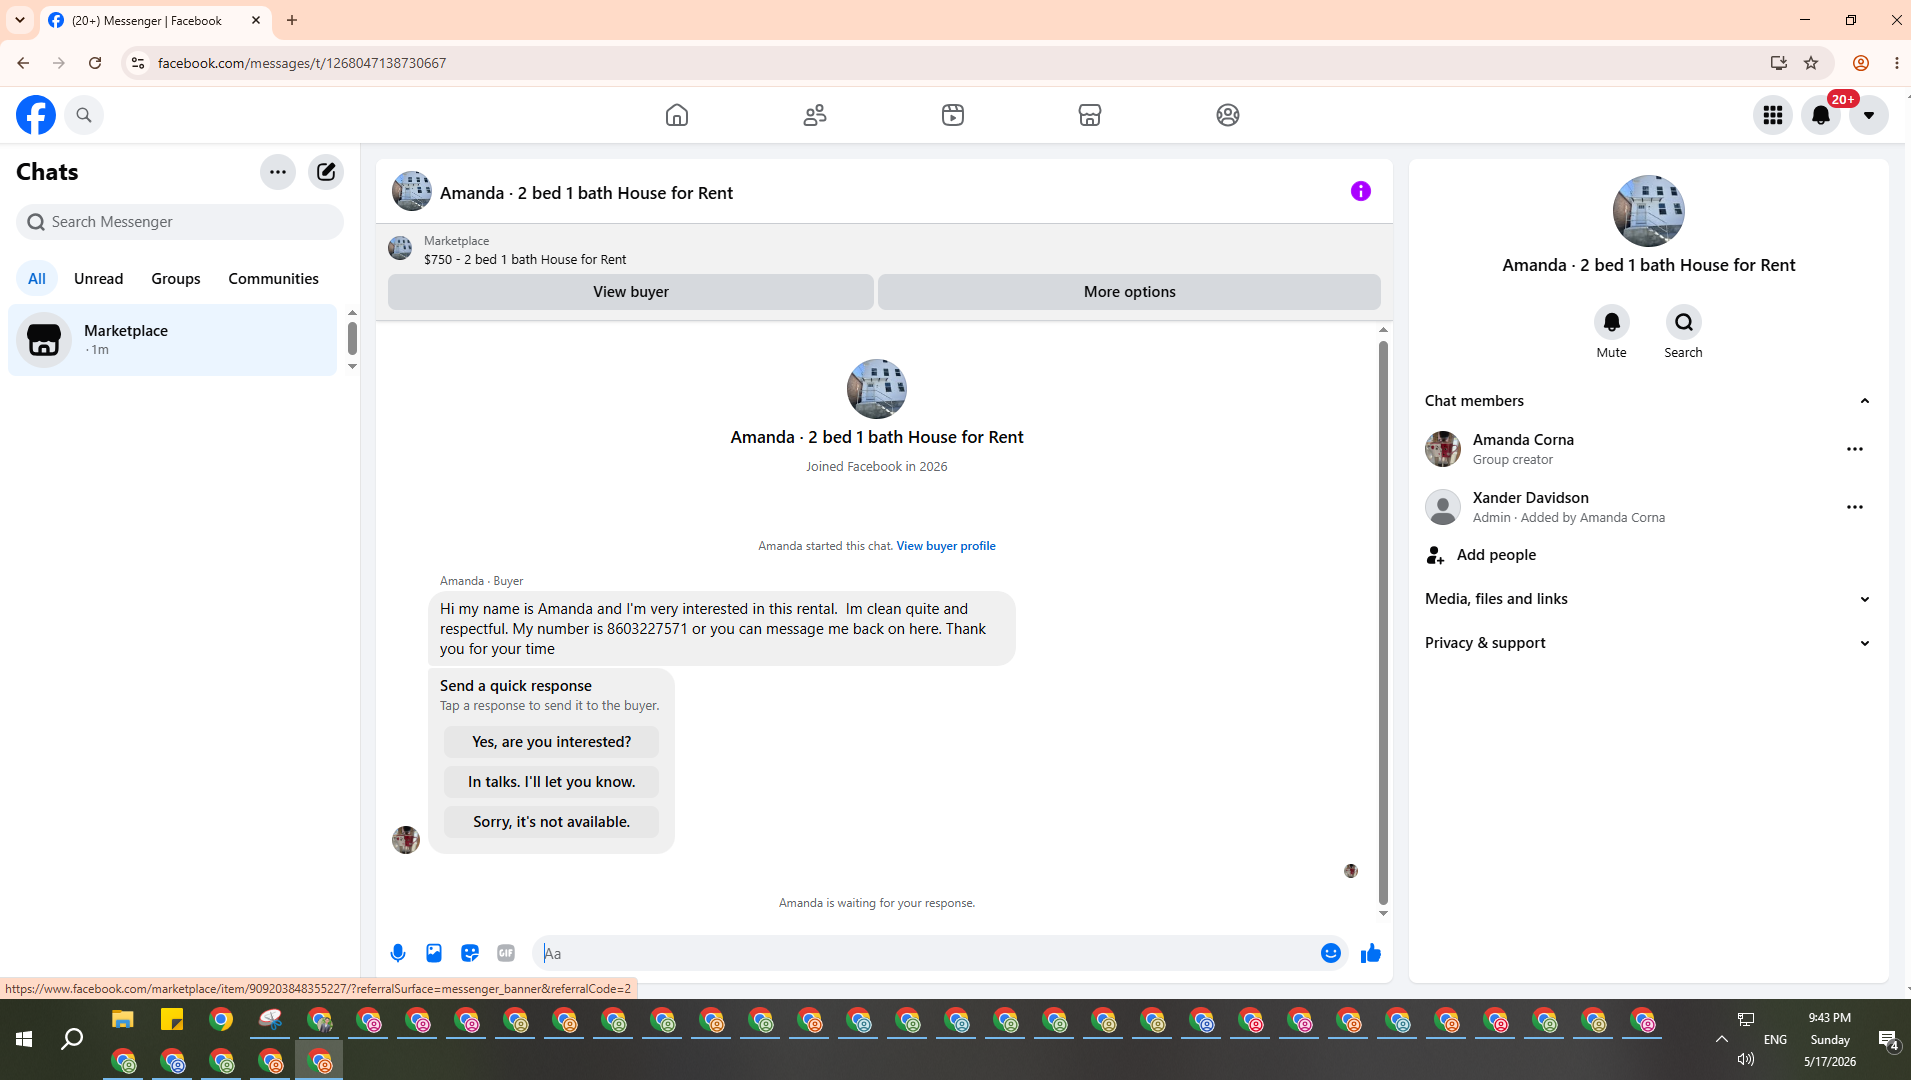The height and width of the screenshot is (1080, 1911).
Task: Send quick response 'In talks. I'll let you know.'
Action: pyautogui.click(x=552, y=782)
